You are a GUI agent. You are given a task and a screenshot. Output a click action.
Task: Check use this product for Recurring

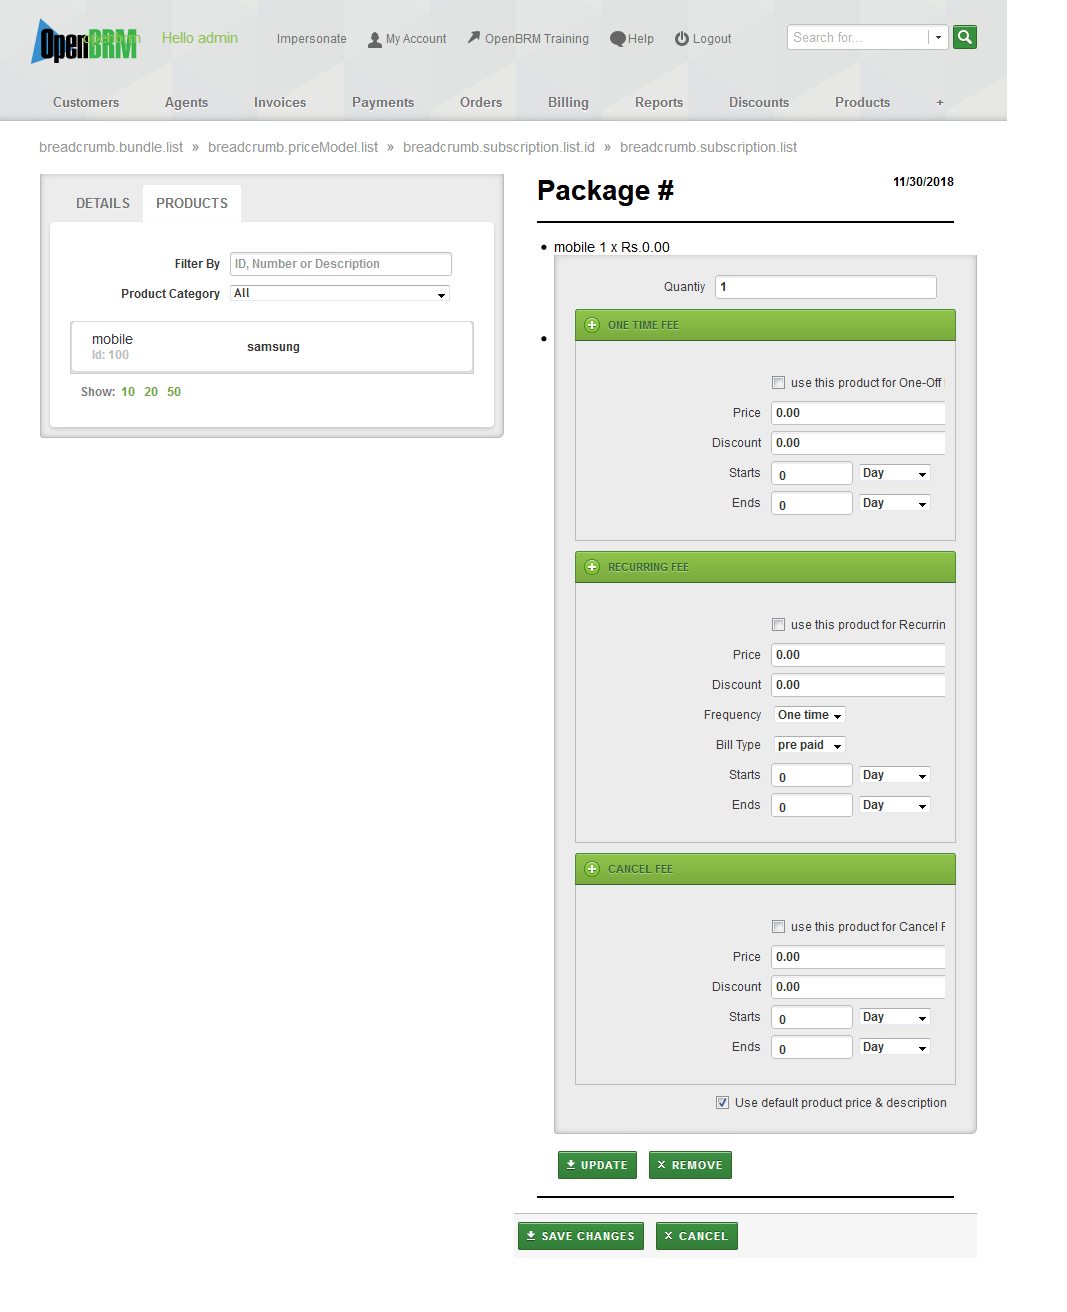tap(778, 625)
